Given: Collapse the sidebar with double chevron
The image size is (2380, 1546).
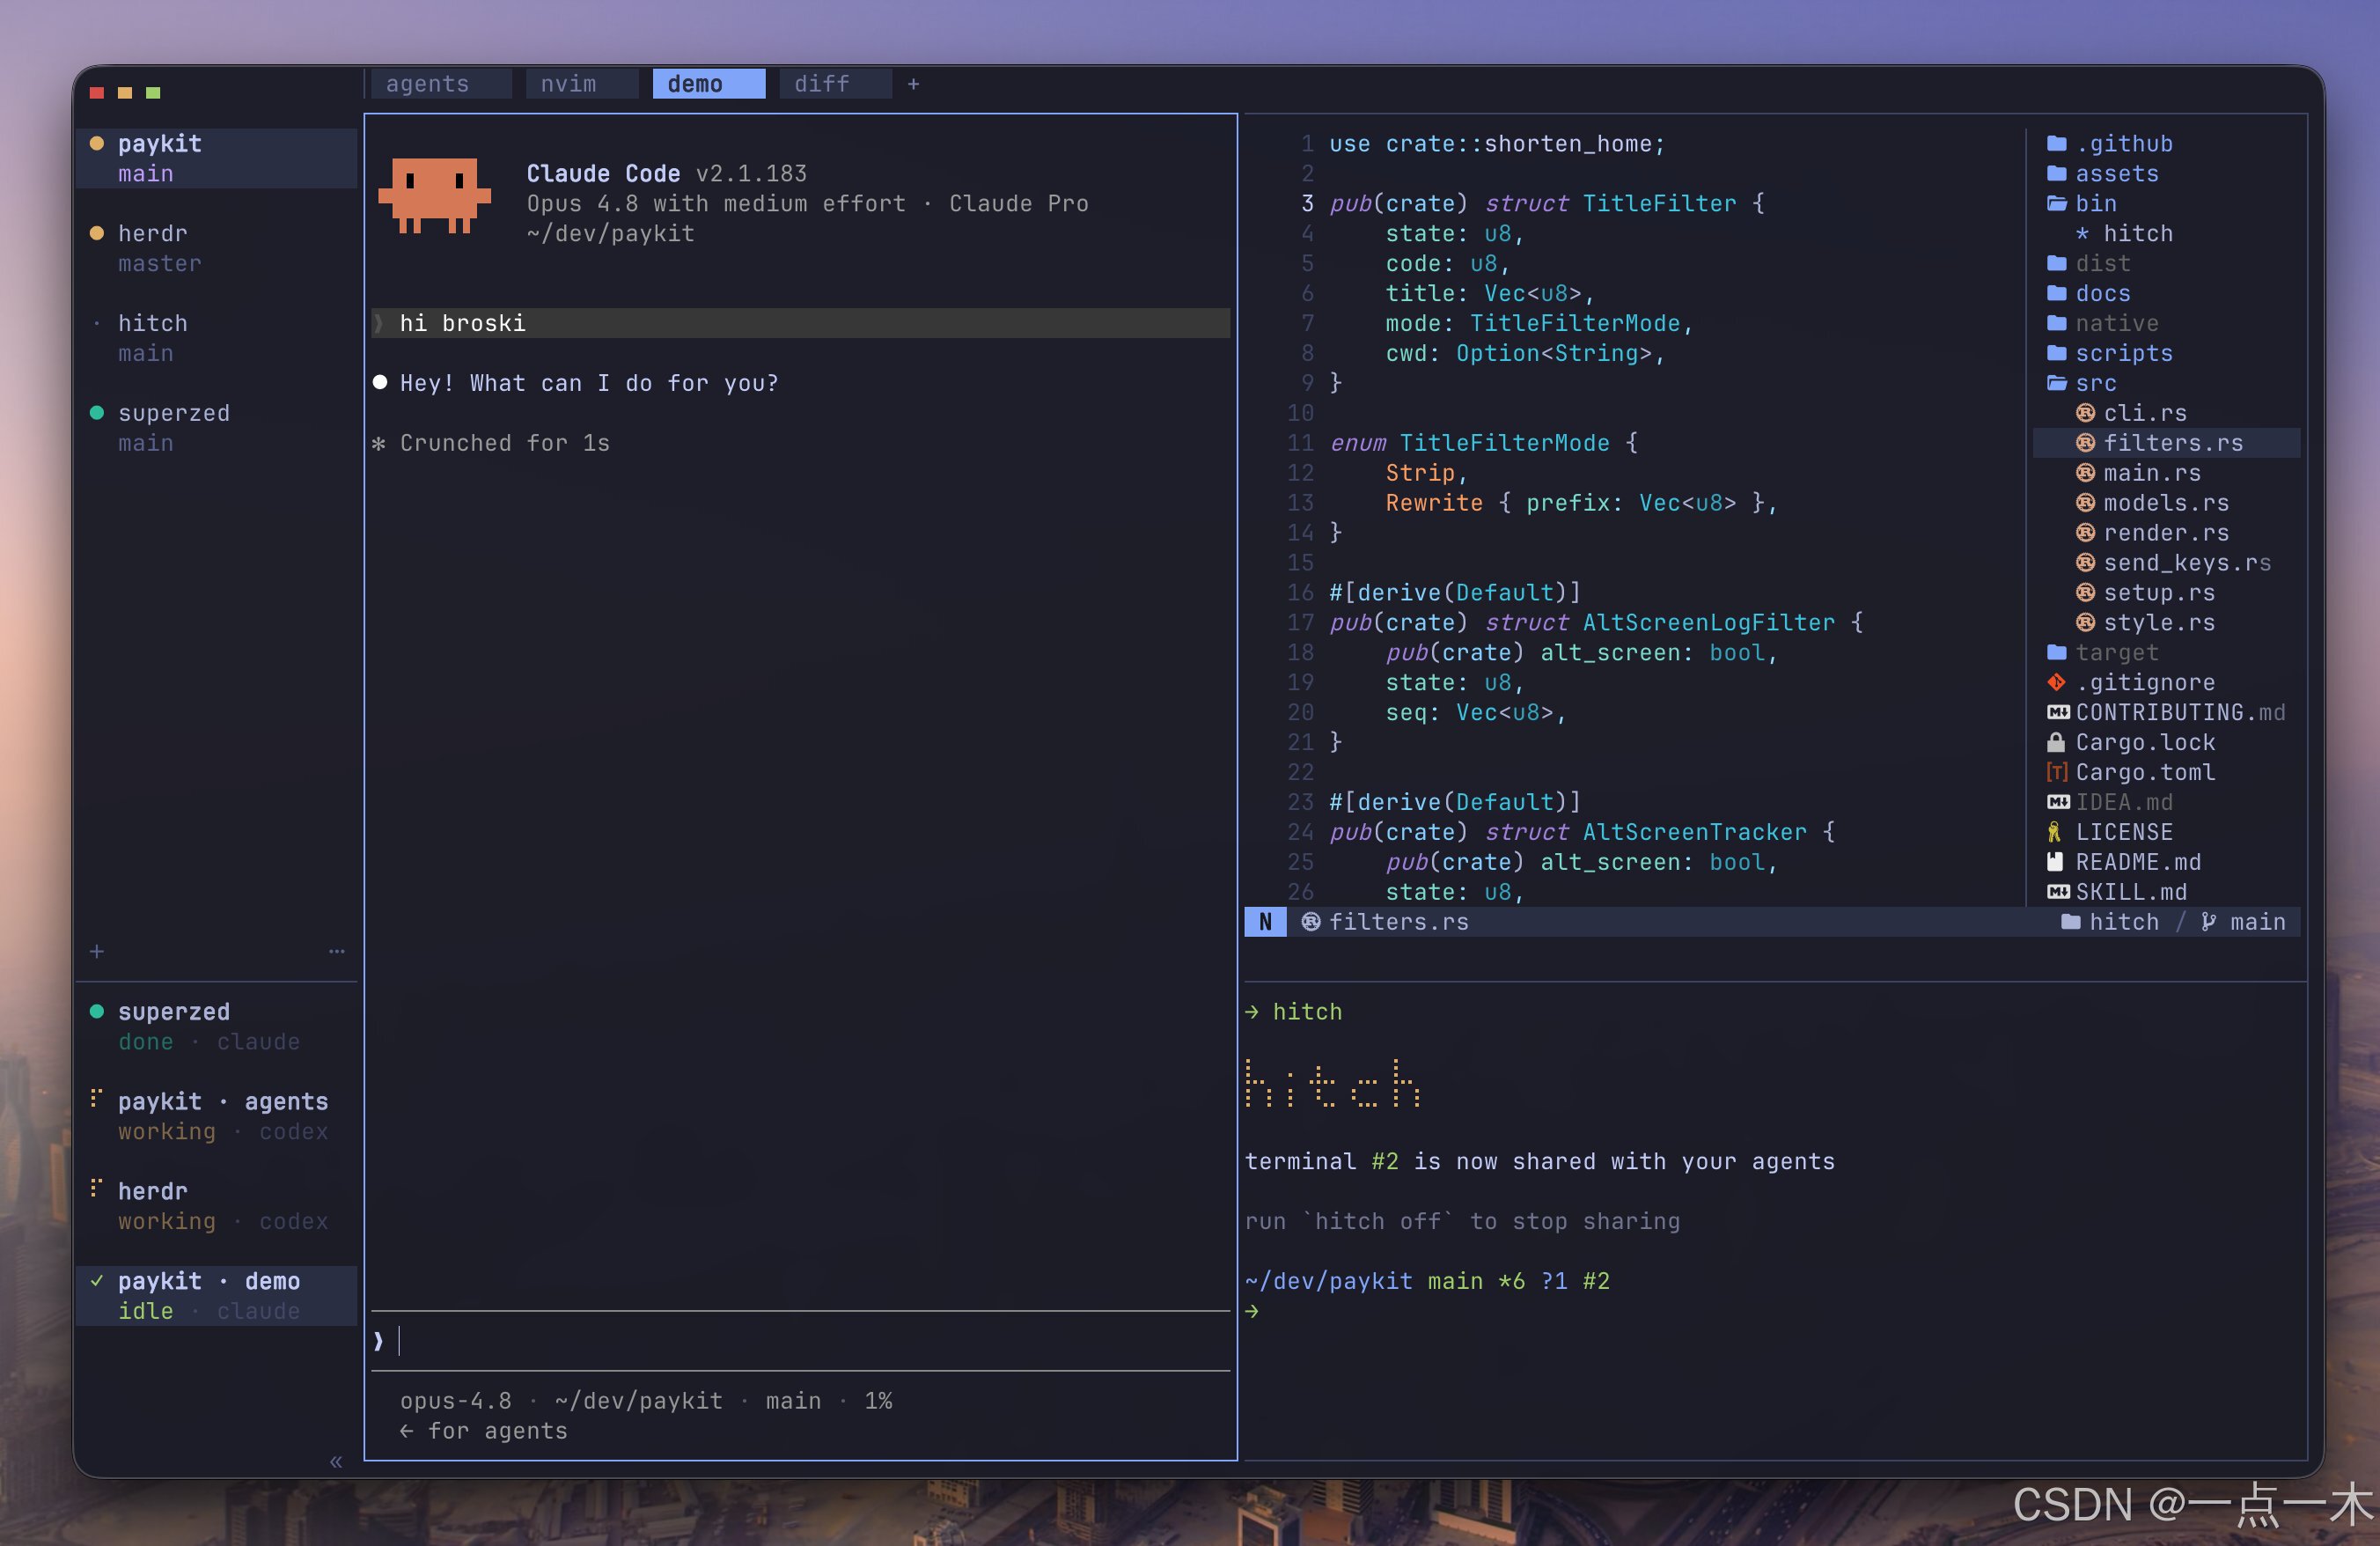Looking at the screenshot, I should click(336, 1461).
